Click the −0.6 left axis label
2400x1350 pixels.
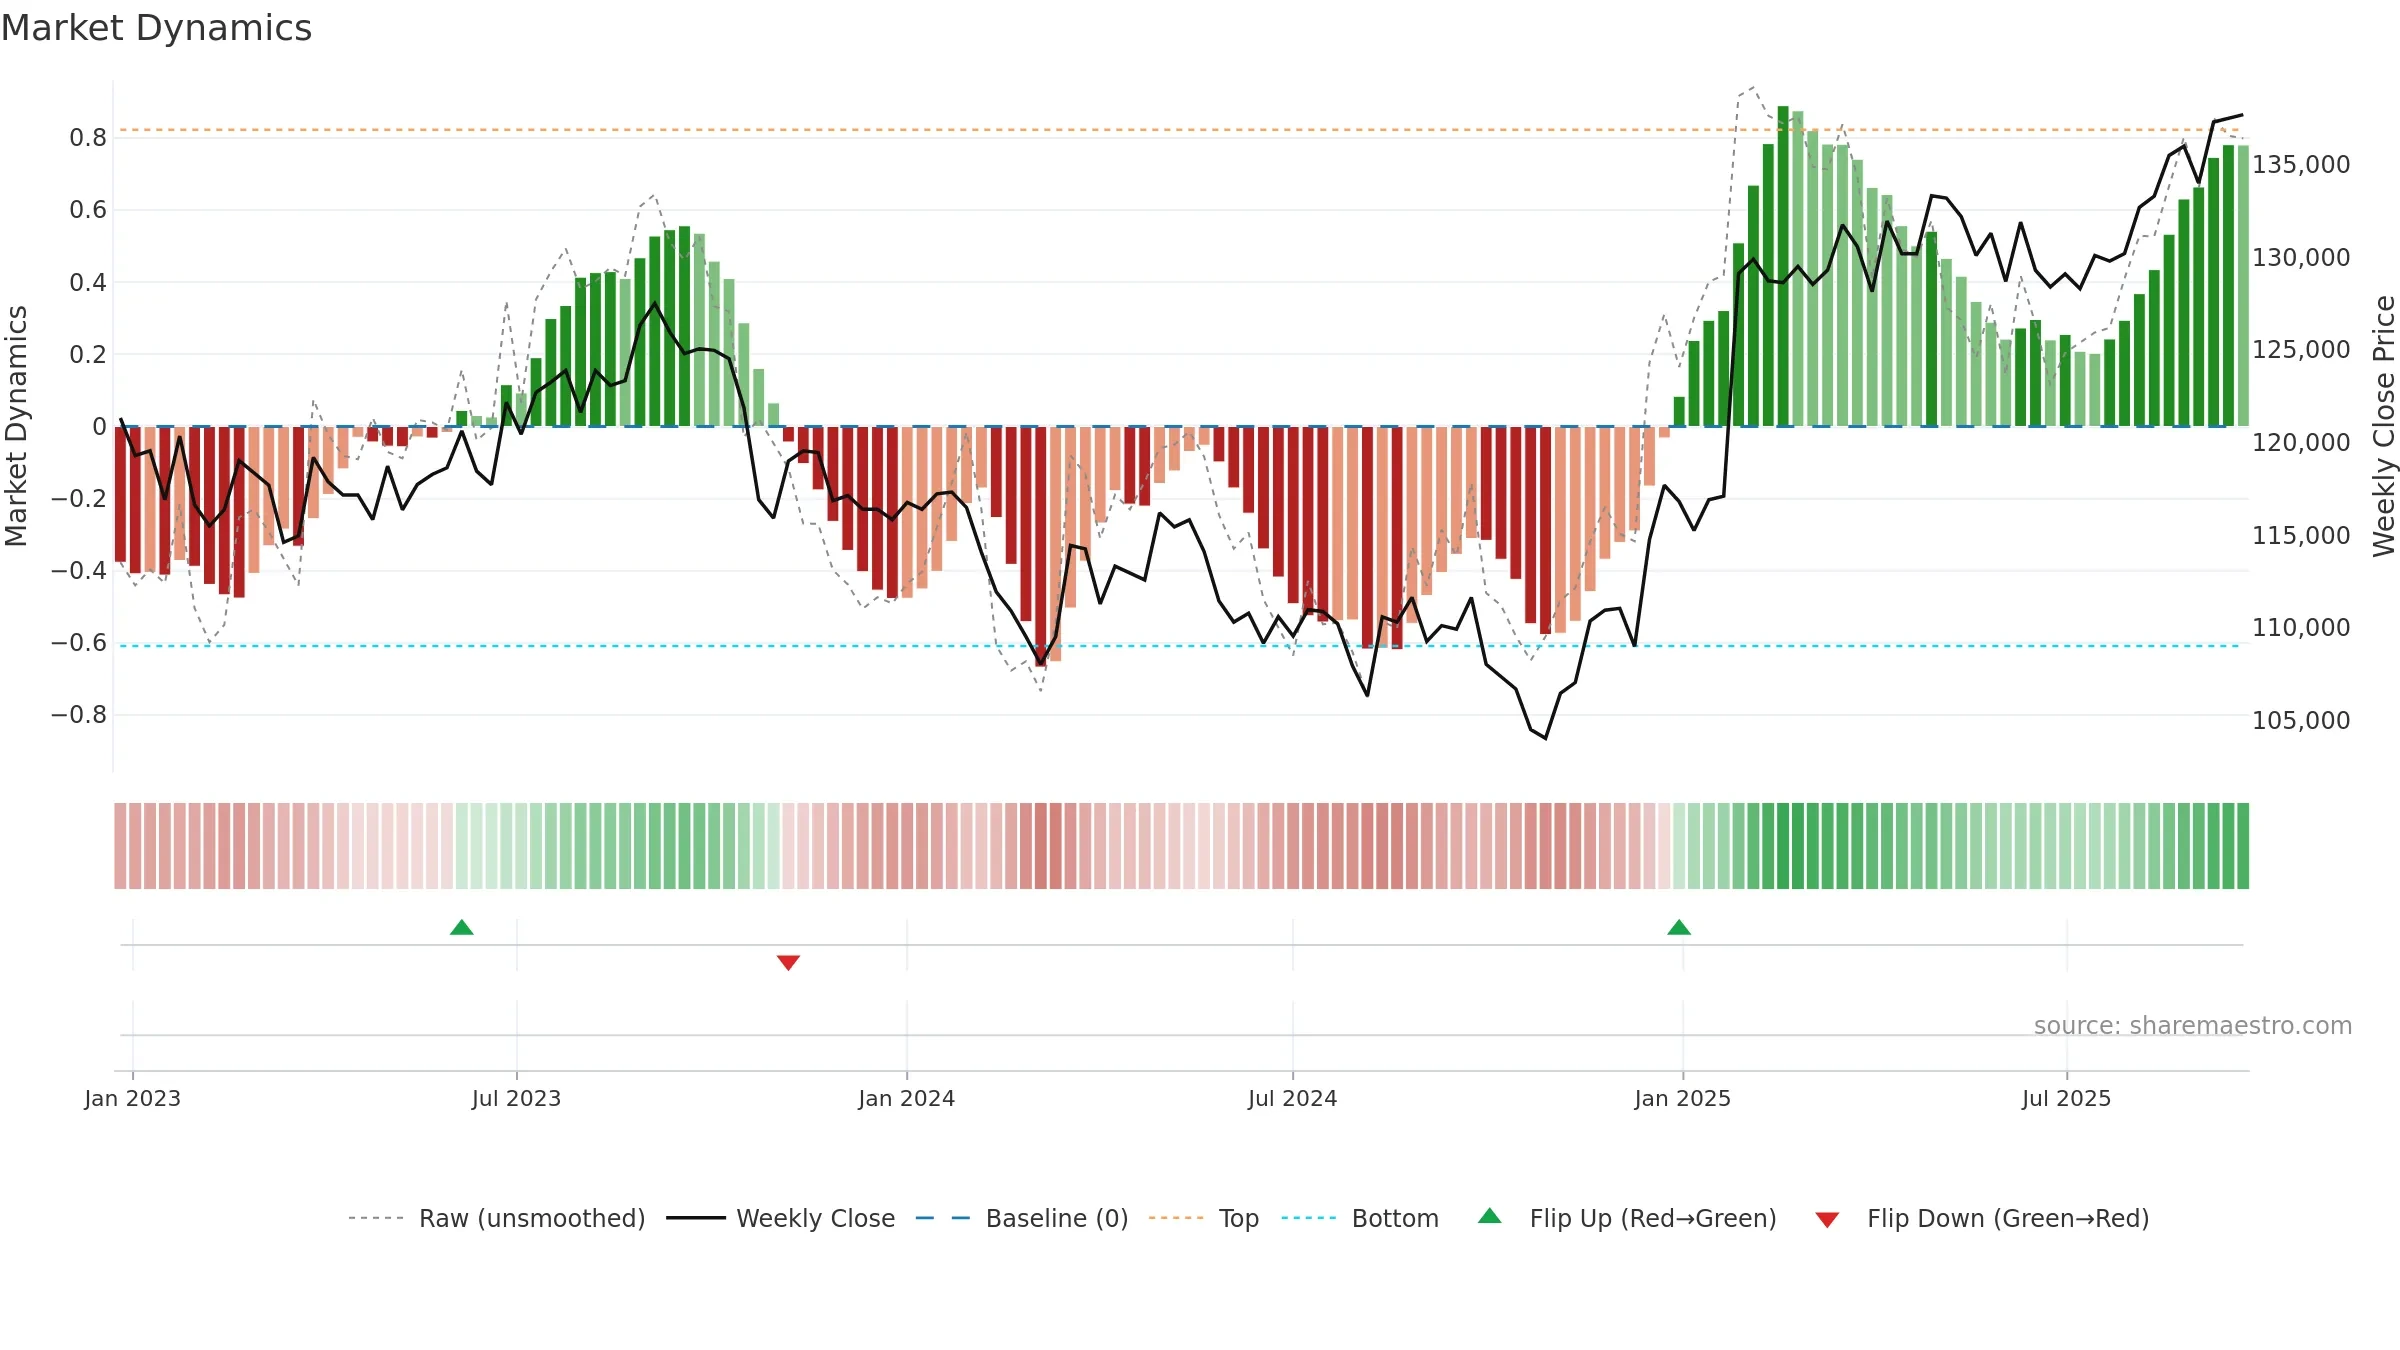coord(78,642)
